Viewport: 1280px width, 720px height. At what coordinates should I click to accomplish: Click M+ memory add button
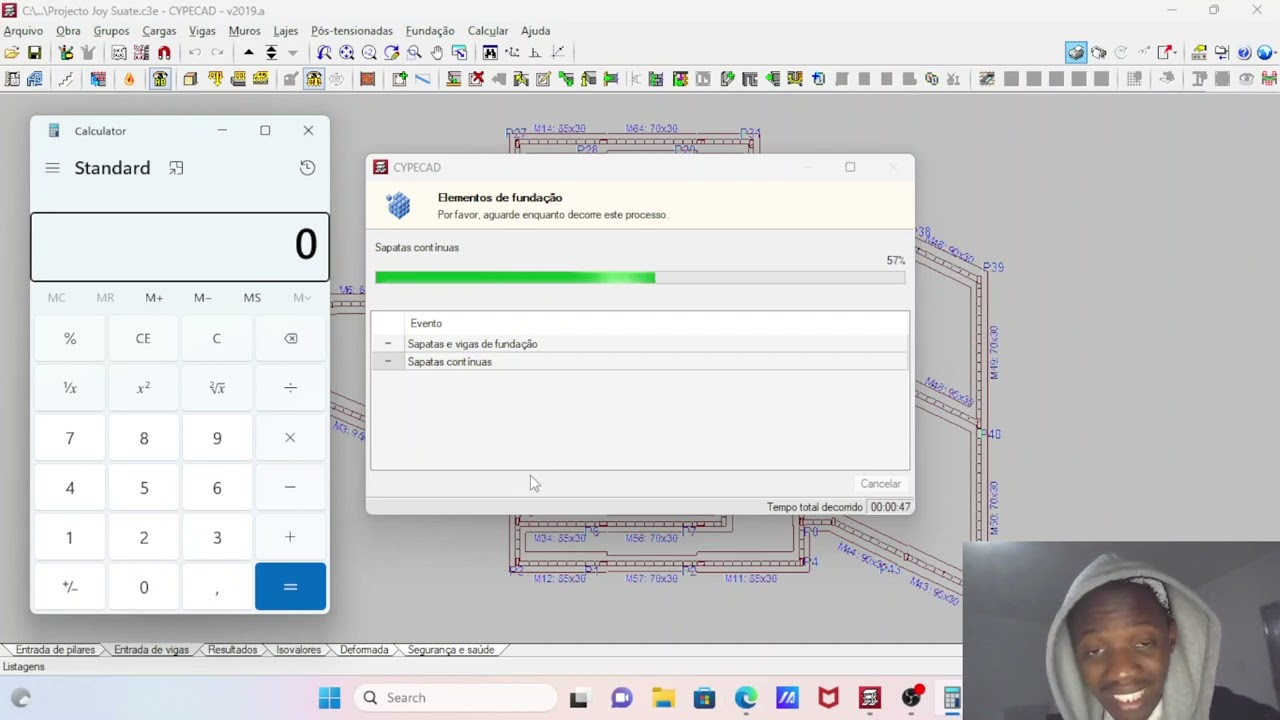pyautogui.click(x=154, y=298)
